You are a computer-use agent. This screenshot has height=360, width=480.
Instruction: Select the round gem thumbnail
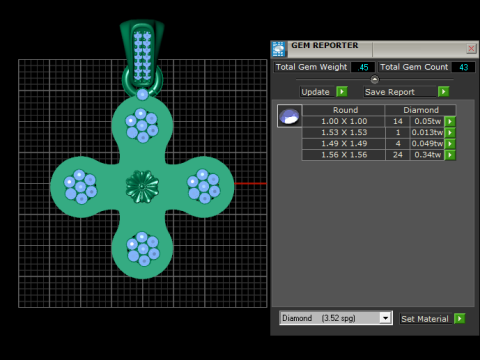point(289,116)
